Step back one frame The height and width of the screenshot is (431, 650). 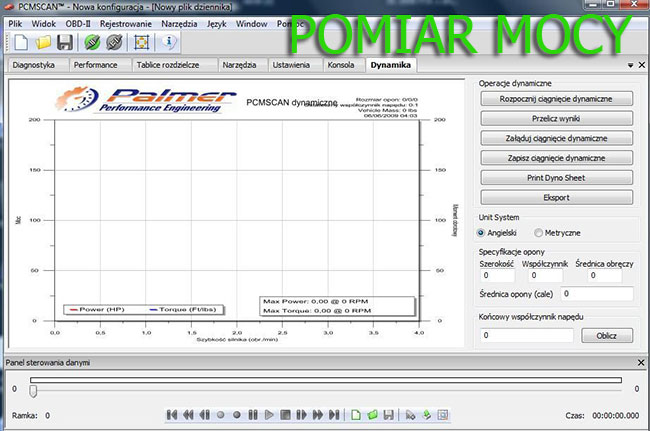[204, 415]
